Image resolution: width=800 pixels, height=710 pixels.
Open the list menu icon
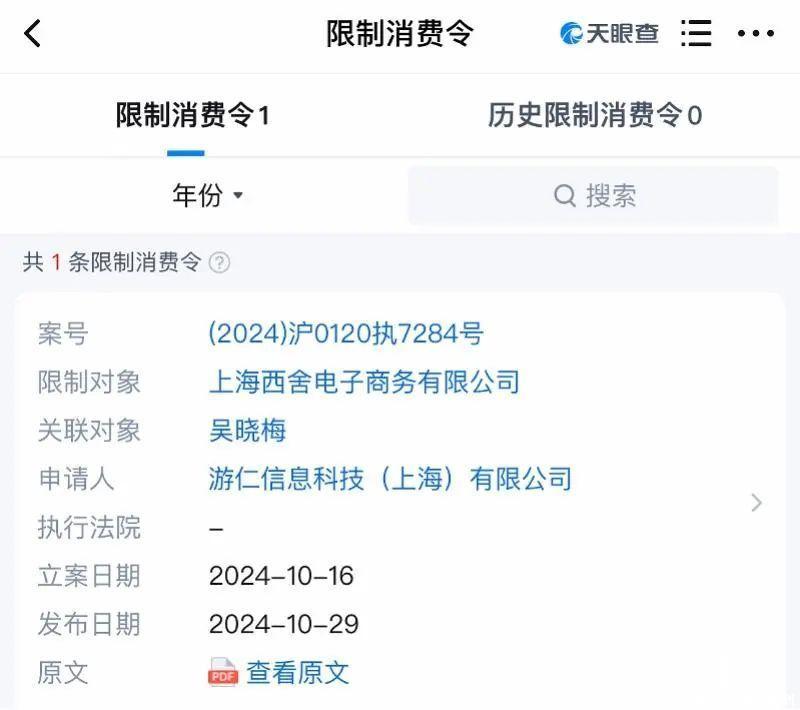point(696,34)
